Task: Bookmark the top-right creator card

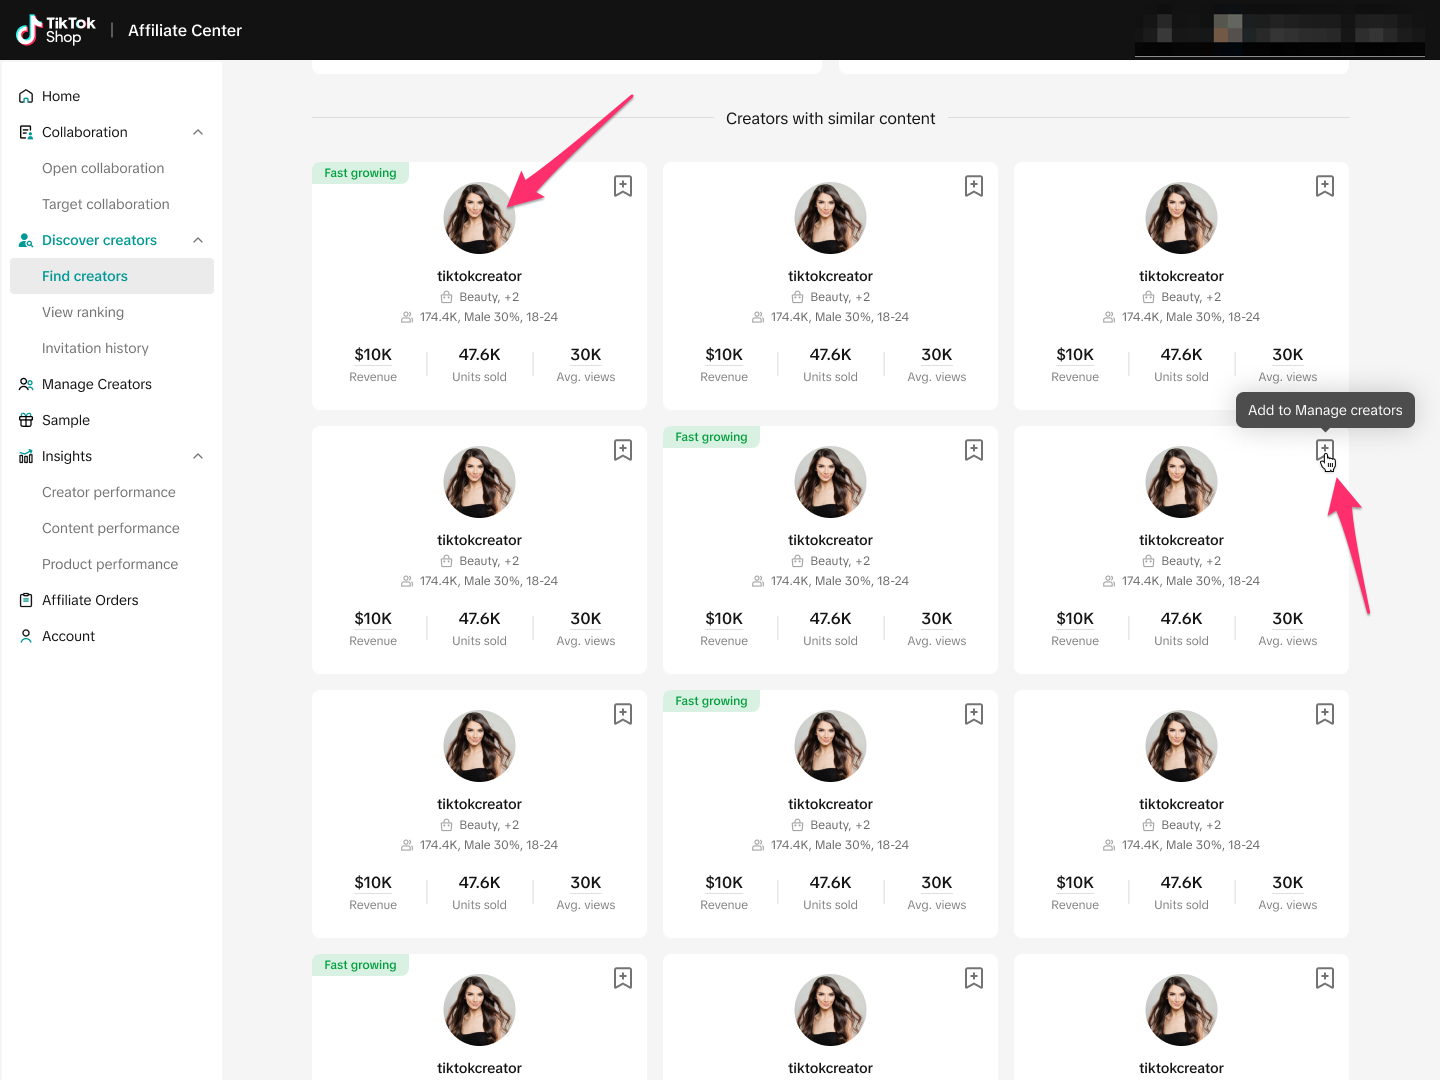Action: [x=1325, y=186]
